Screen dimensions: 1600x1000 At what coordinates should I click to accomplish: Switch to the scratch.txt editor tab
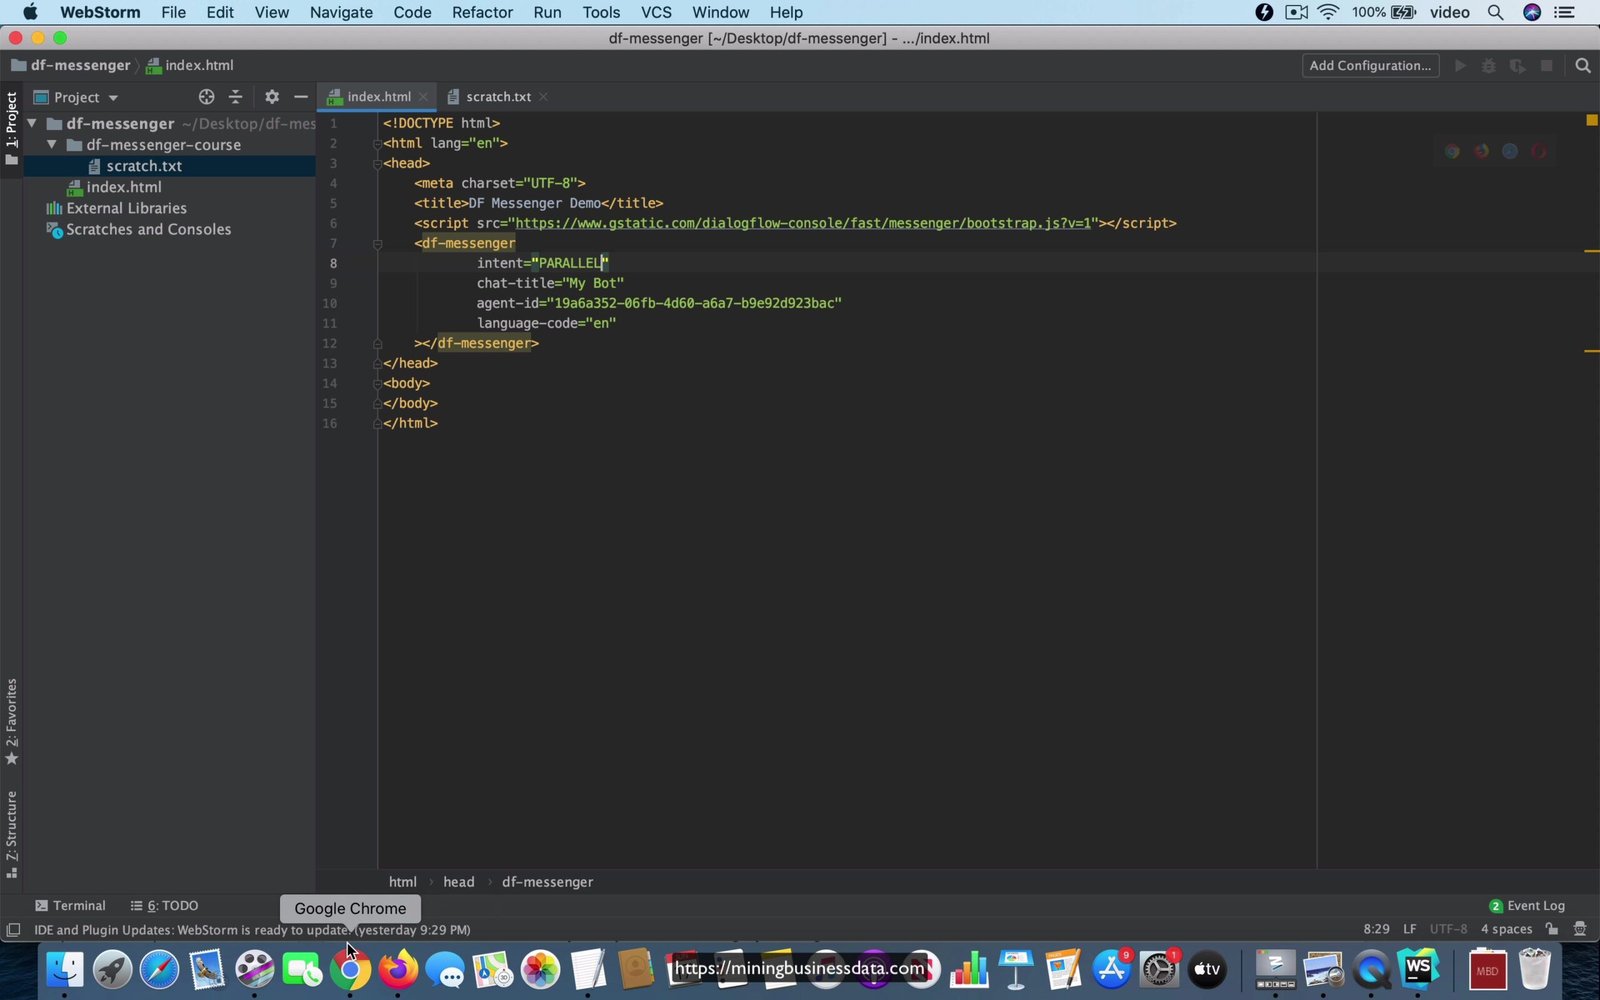point(498,97)
